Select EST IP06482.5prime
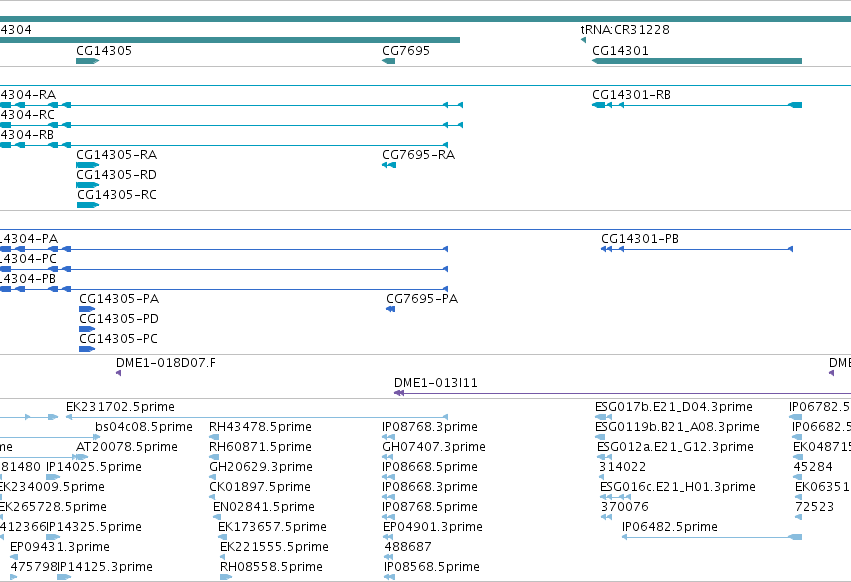The height and width of the screenshot is (582, 851). tap(669, 527)
